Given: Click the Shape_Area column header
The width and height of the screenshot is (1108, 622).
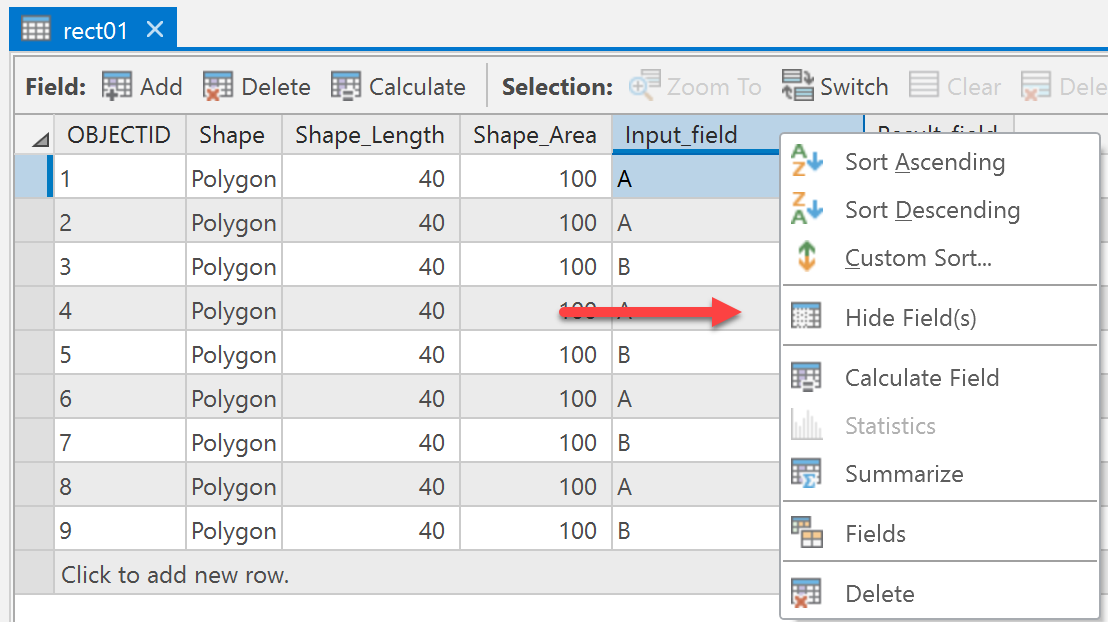Looking at the screenshot, I should pos(535,136).
